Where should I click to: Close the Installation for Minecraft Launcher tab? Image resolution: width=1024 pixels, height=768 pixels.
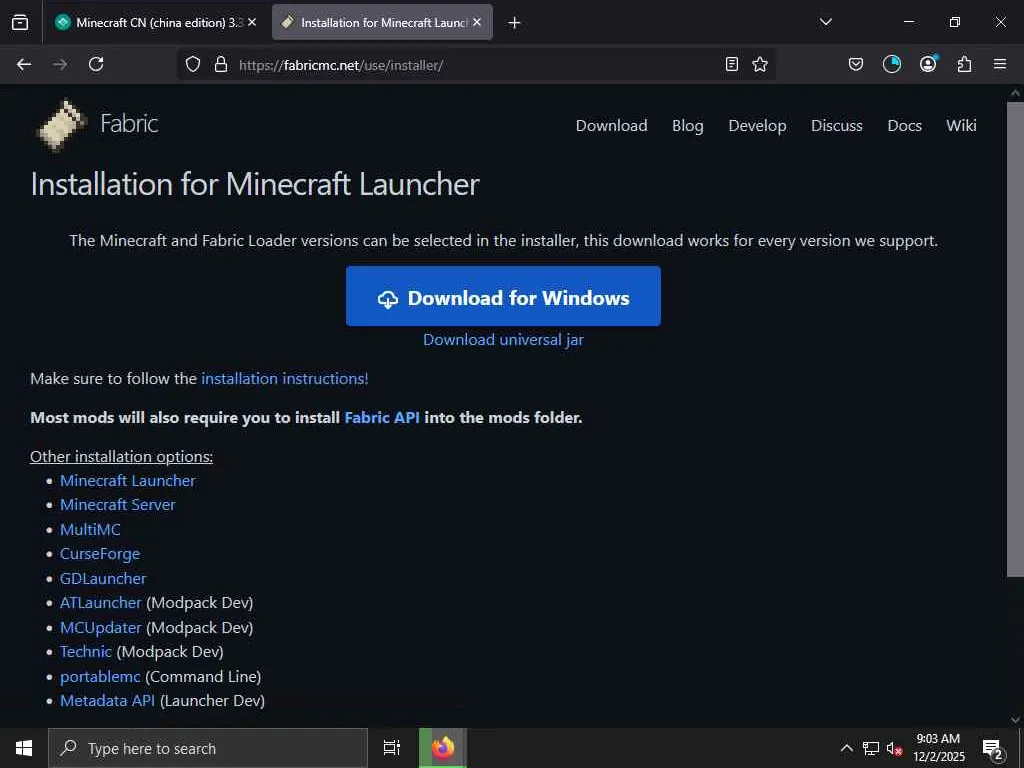(477, 22)
